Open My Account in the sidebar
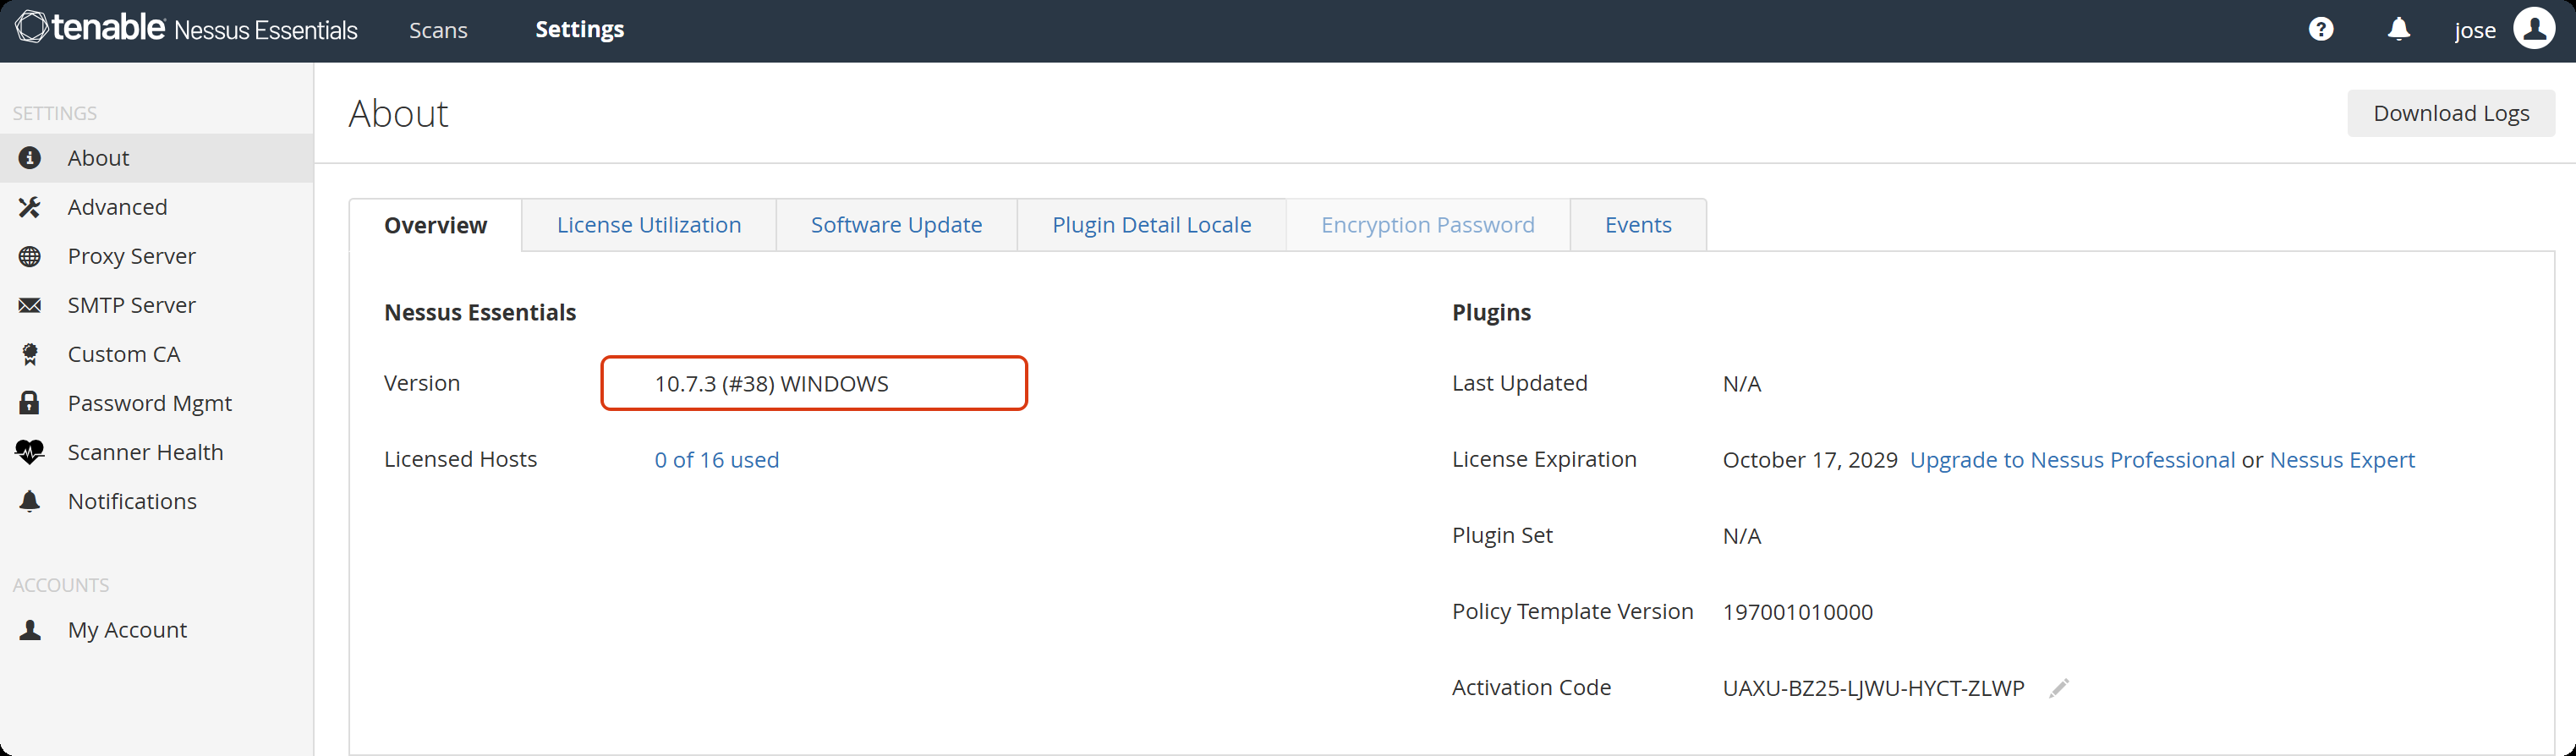 coord(127,630)
